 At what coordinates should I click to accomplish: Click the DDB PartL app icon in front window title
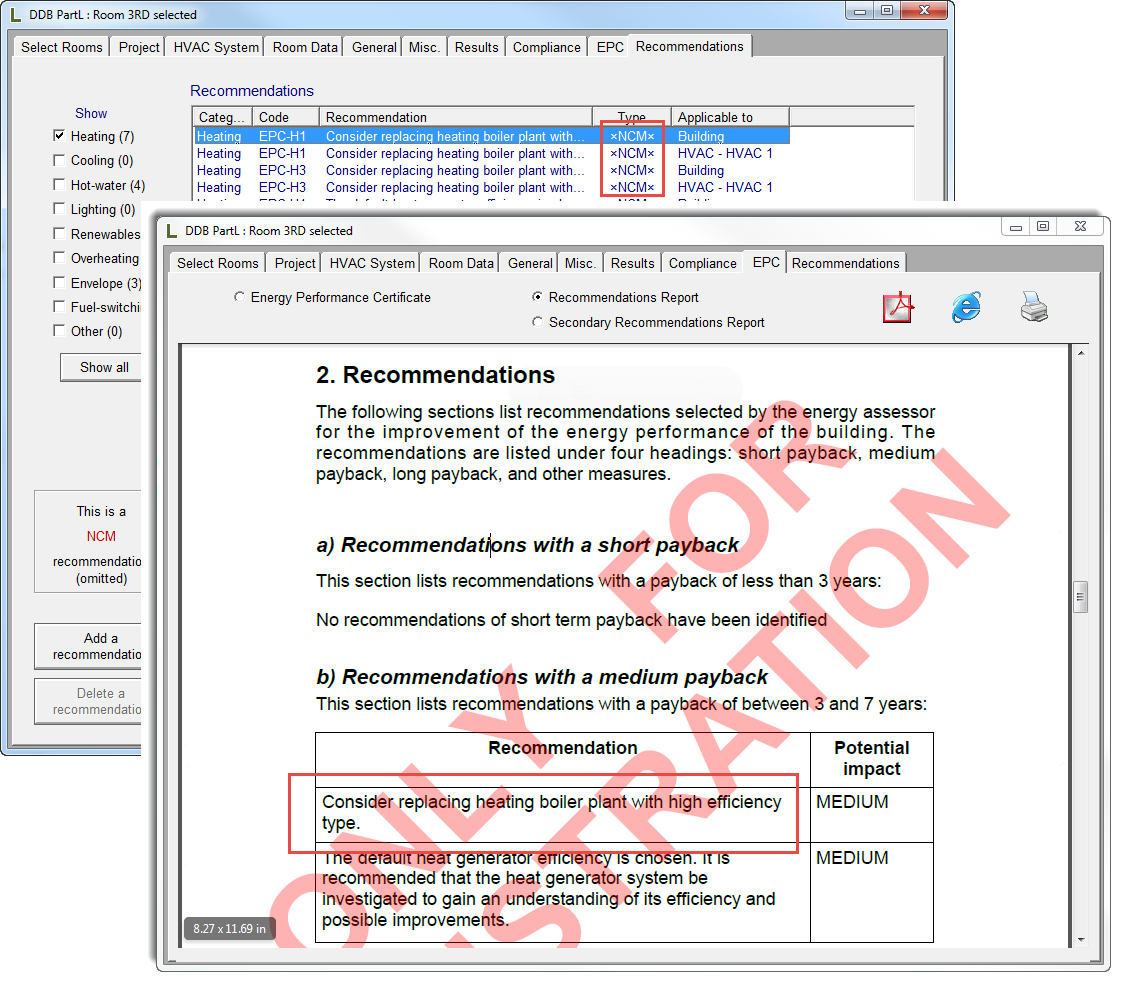pos(172,230)
